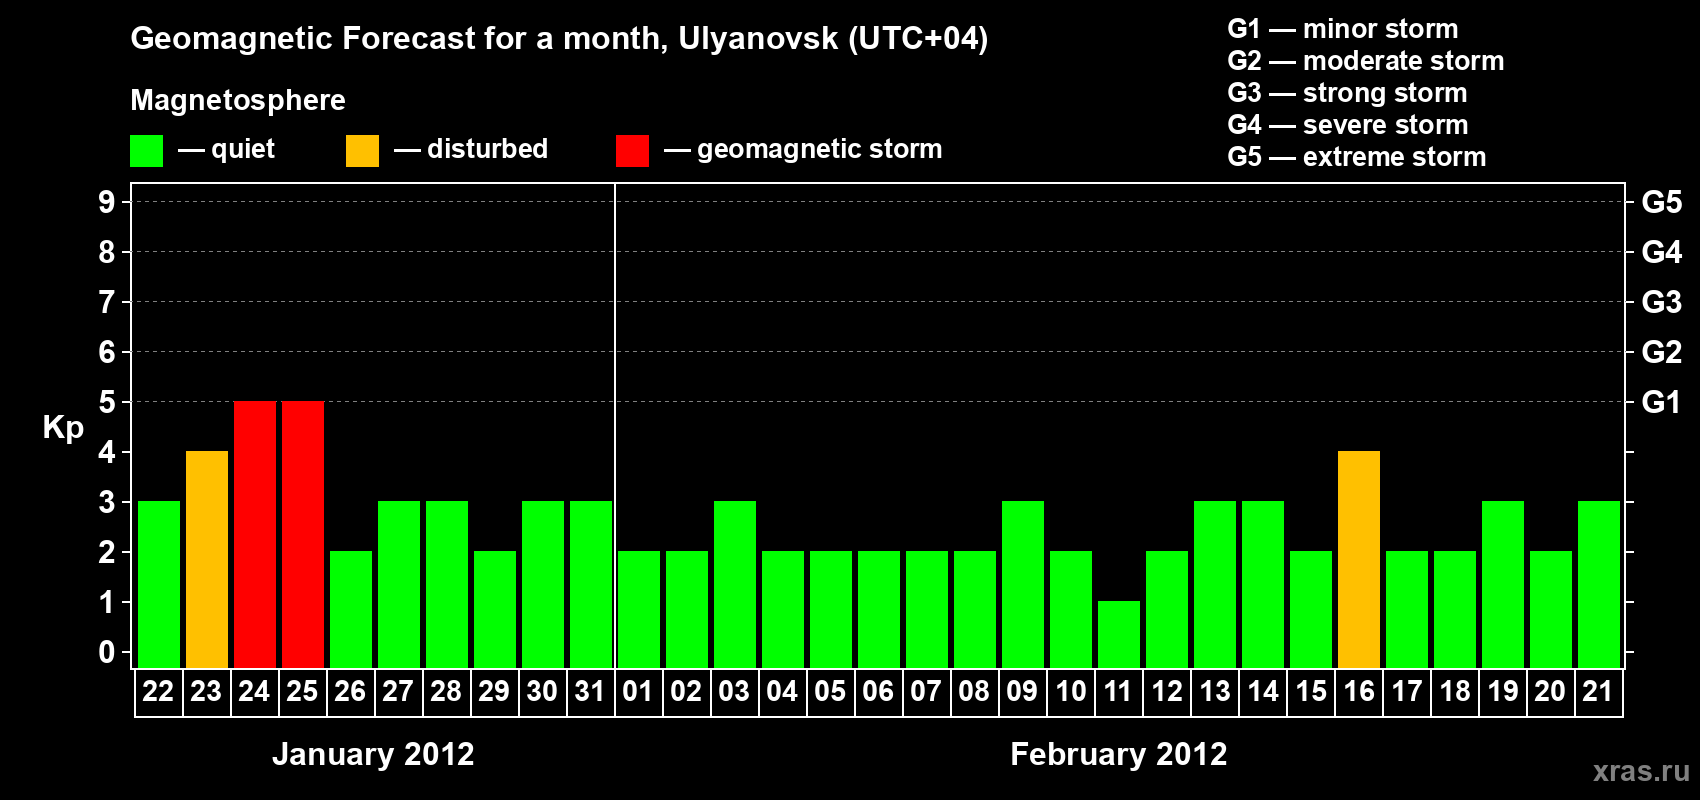Screen dimensions: 1700x800
Task: Click the 'G3 — strong storm' legend line
Action: pyautogui.click(x=1347, y=93)
